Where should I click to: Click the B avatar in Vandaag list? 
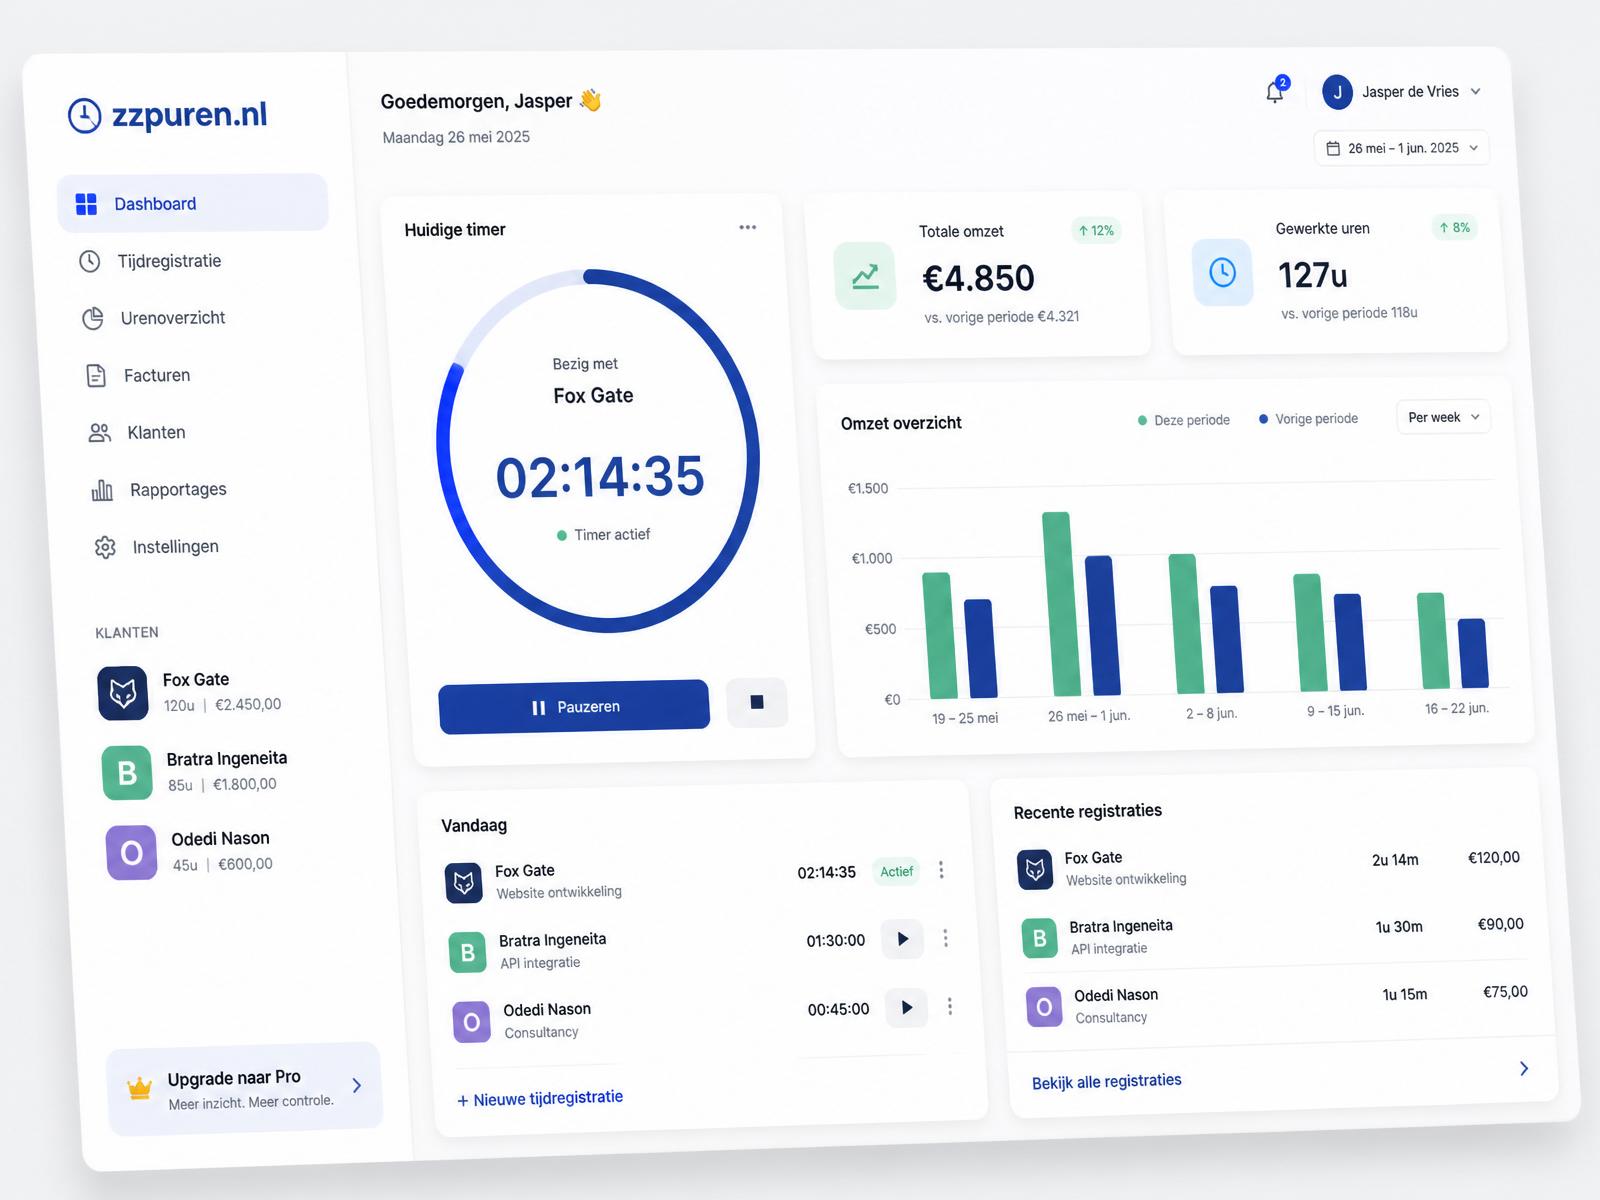[468, 953]
